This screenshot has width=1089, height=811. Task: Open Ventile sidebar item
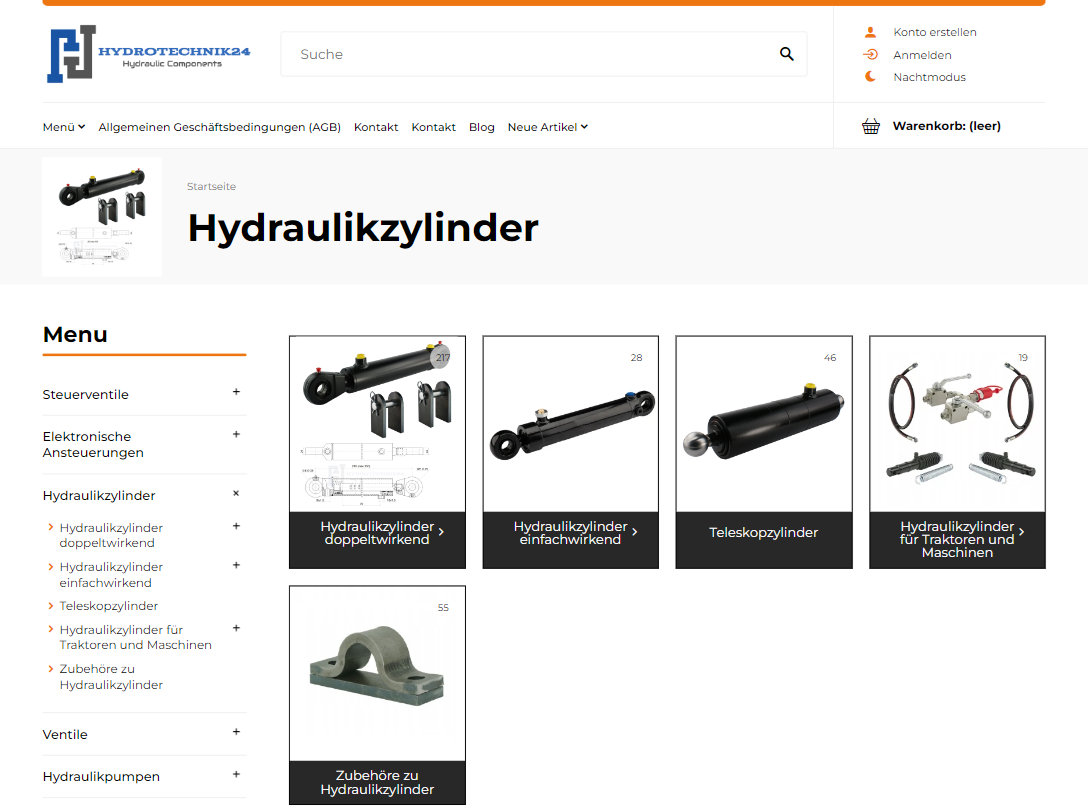coord(65,735)
